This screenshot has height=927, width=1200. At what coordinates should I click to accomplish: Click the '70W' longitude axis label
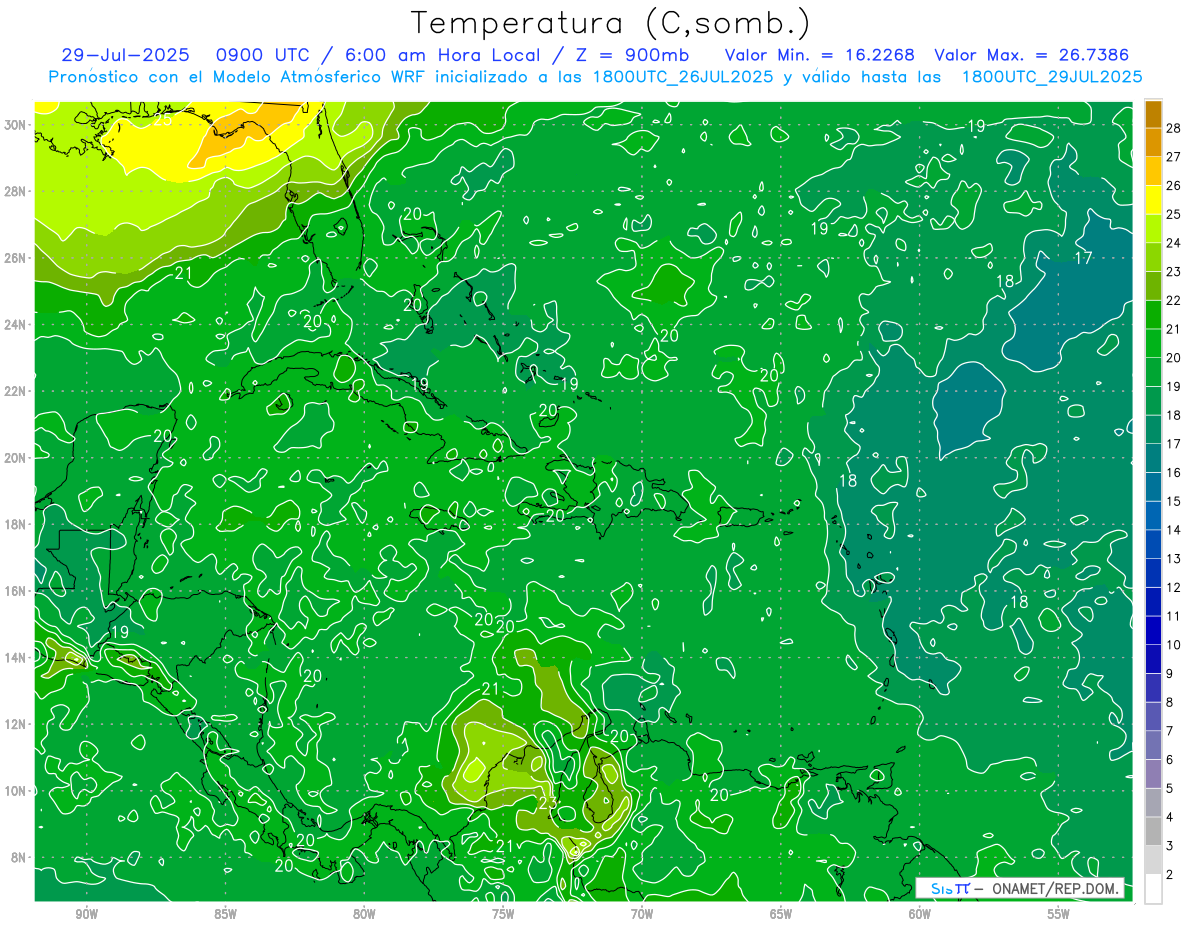coord(642,914)
